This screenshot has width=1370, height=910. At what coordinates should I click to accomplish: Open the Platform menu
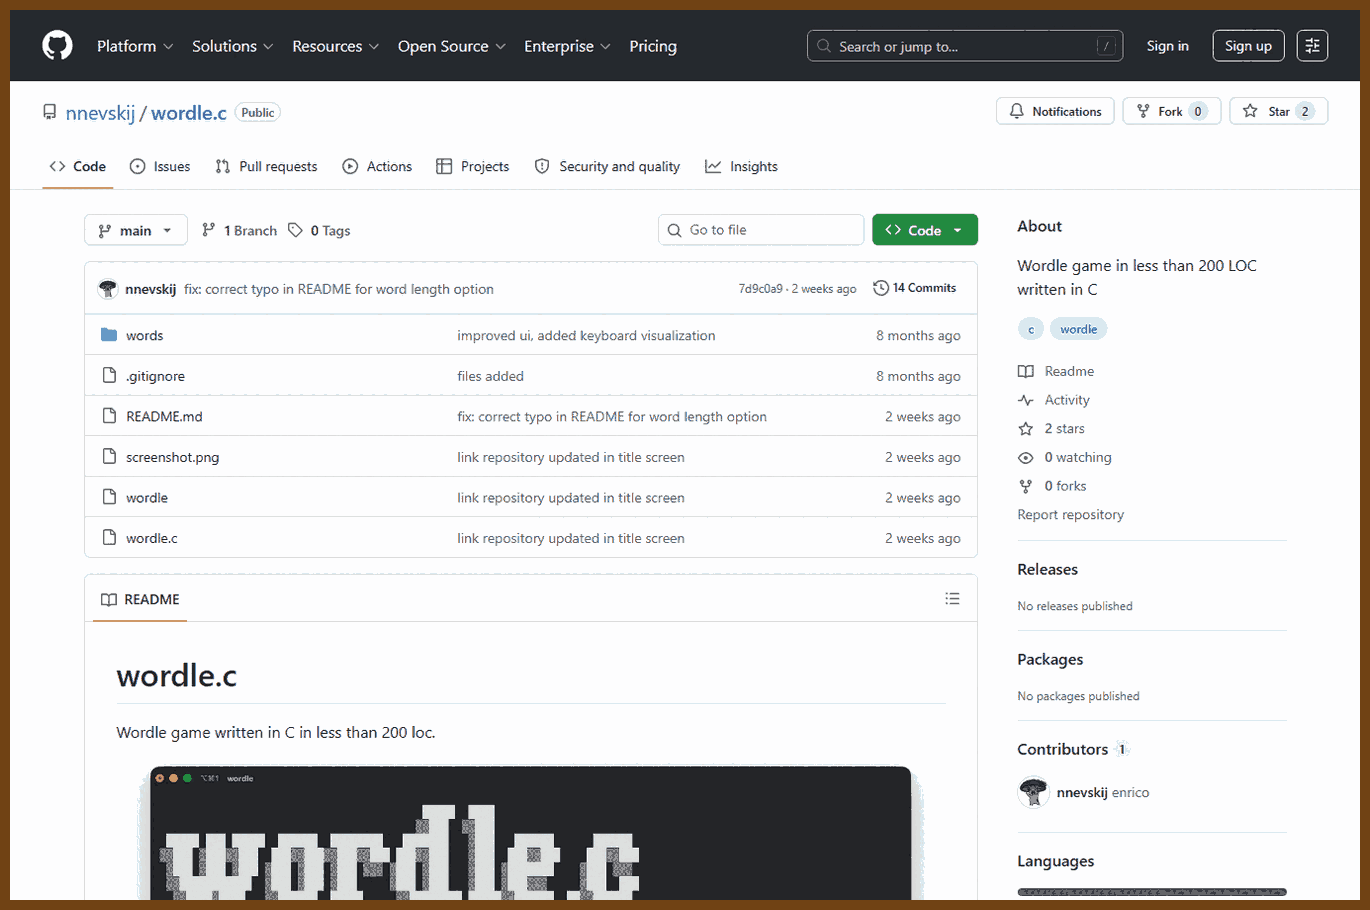135,46
